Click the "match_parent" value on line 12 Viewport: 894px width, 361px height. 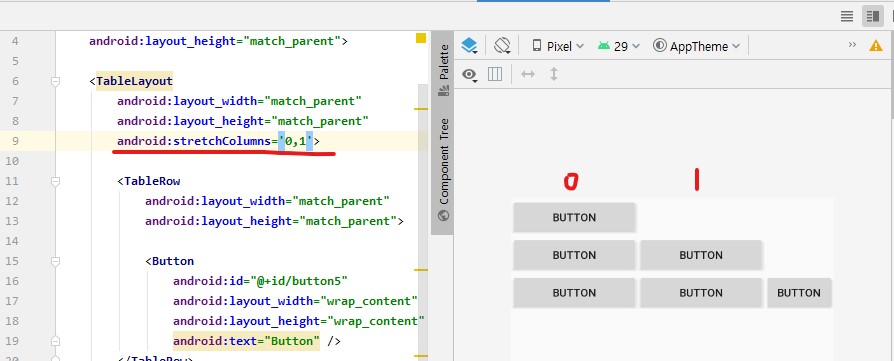click(341, 201)
